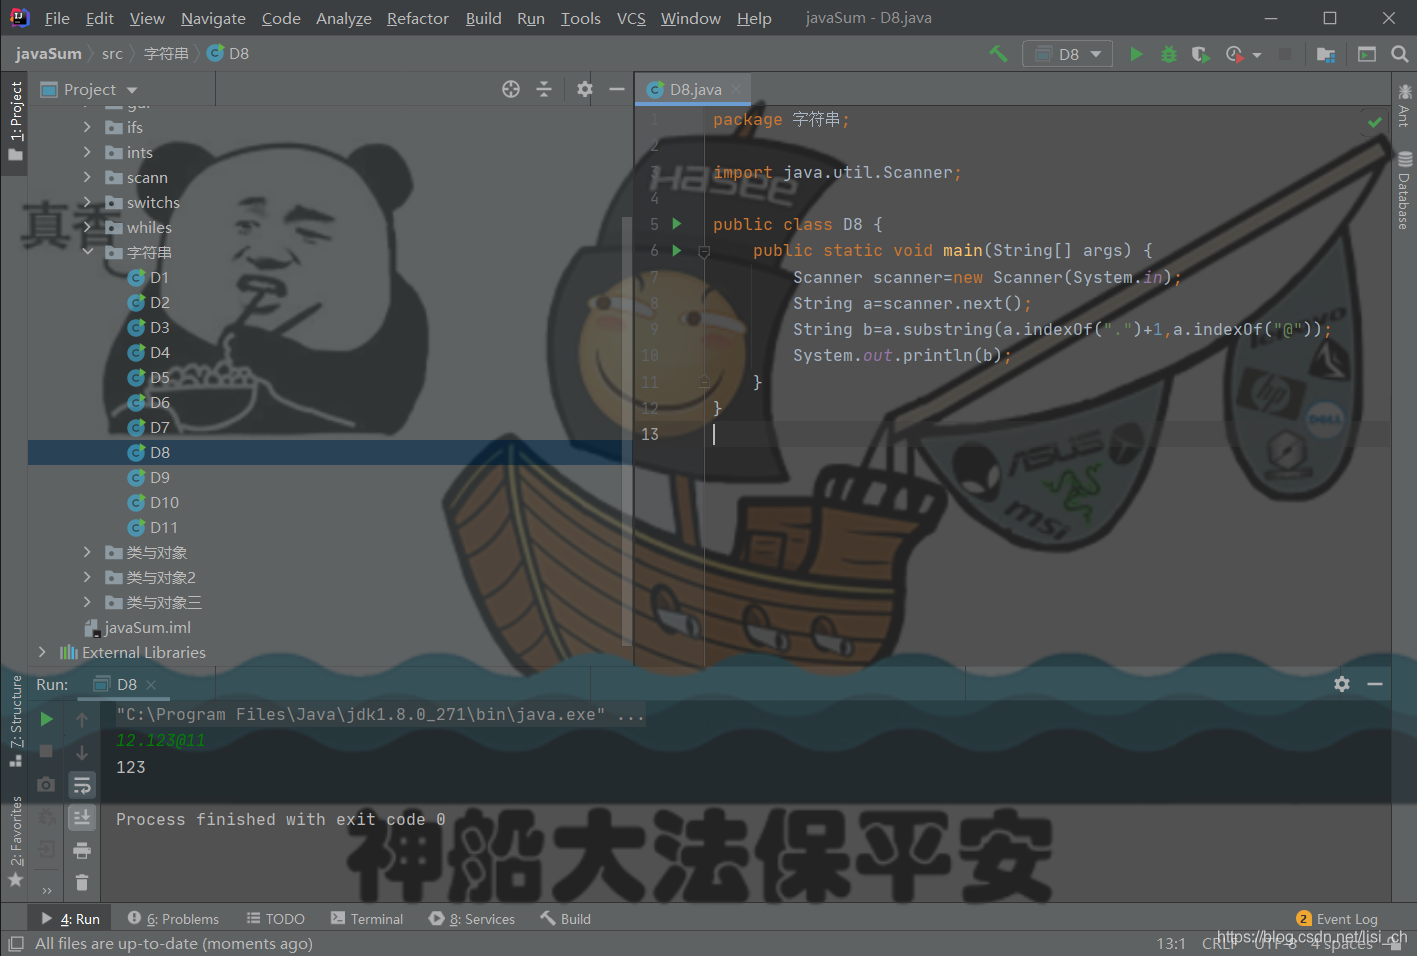Image resolution: width=1417 pixels, height=956 pixels.
Task: Click the green inspection checkmark in editor
Action: point(1375,122)
